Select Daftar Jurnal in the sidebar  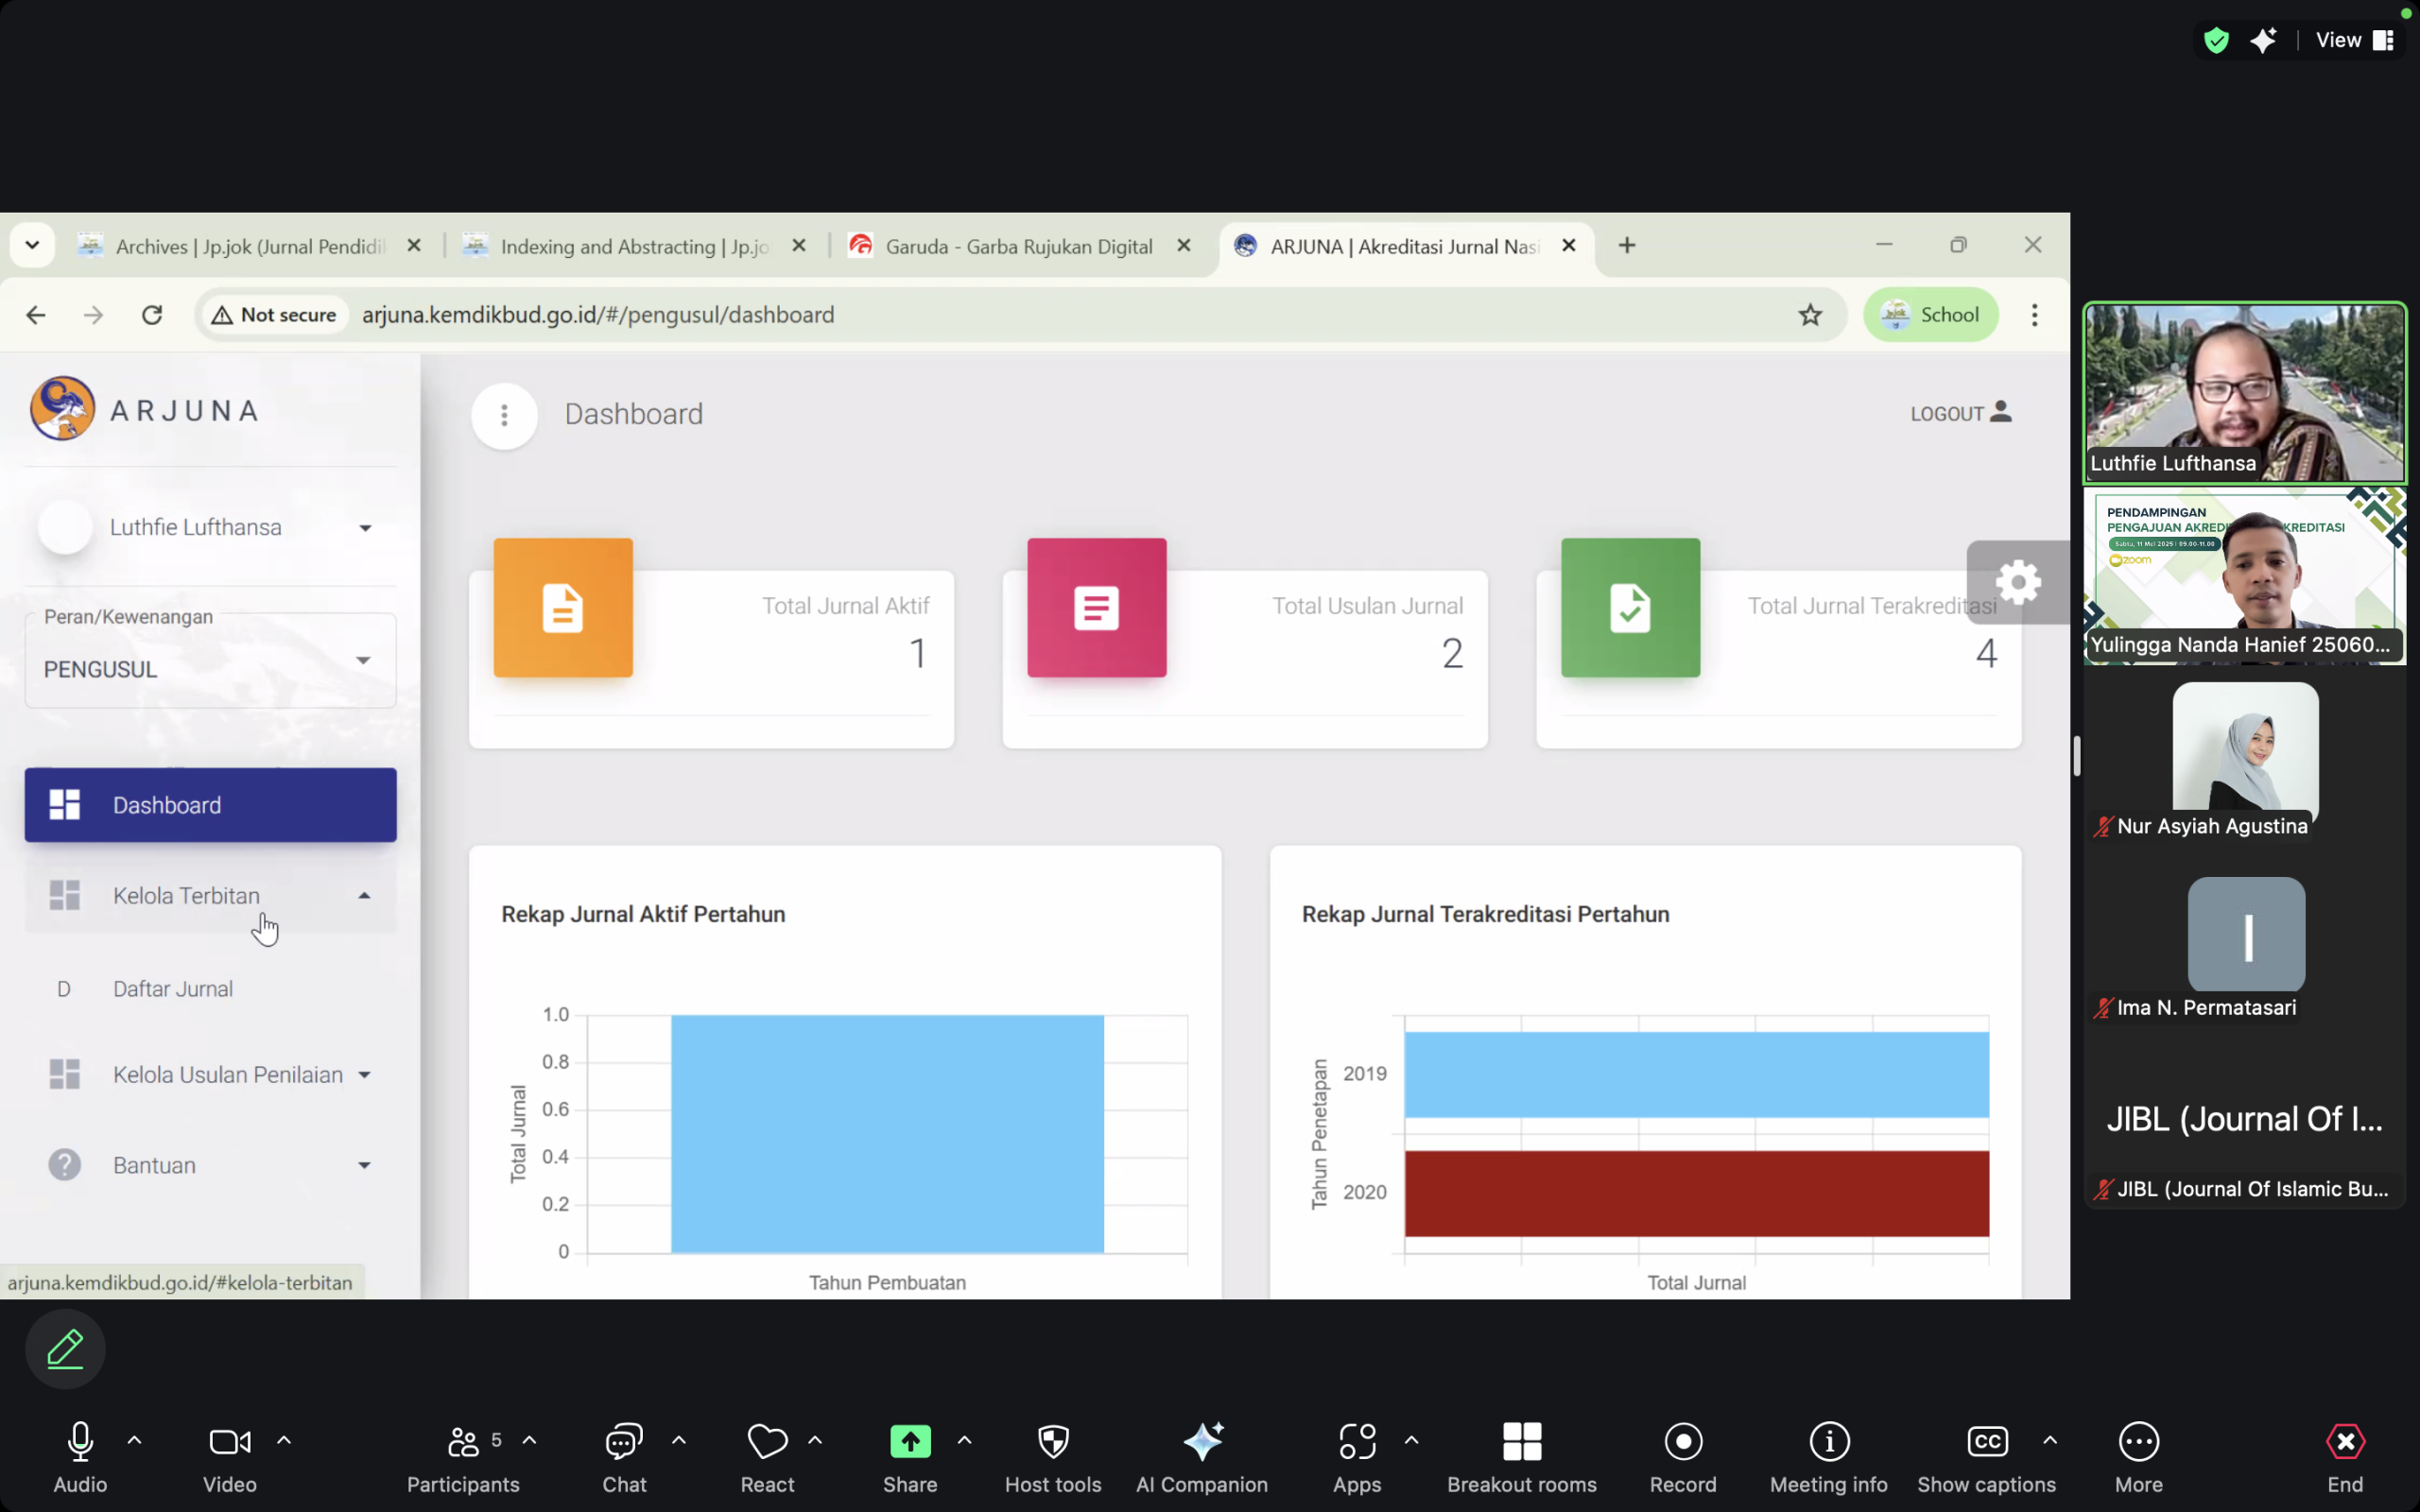173,989
